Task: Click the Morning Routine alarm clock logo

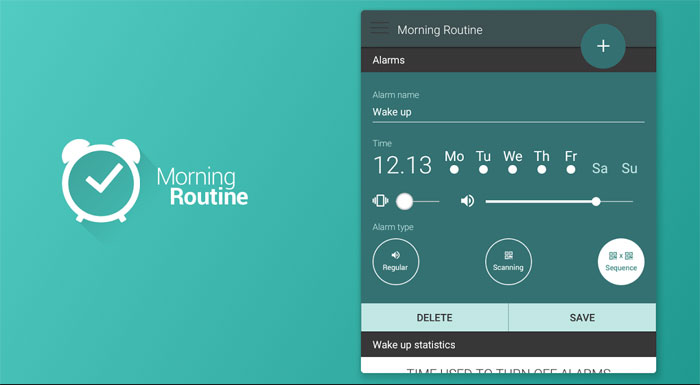Action: point(101,180)
